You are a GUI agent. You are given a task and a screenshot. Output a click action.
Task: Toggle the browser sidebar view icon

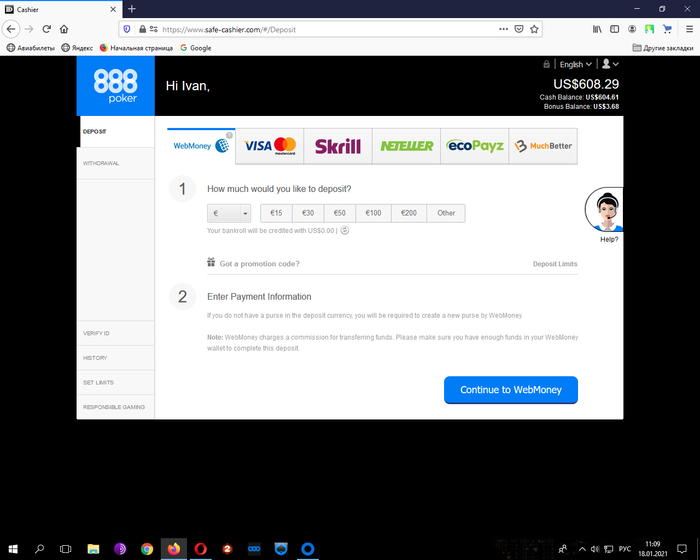coord(615,29)
